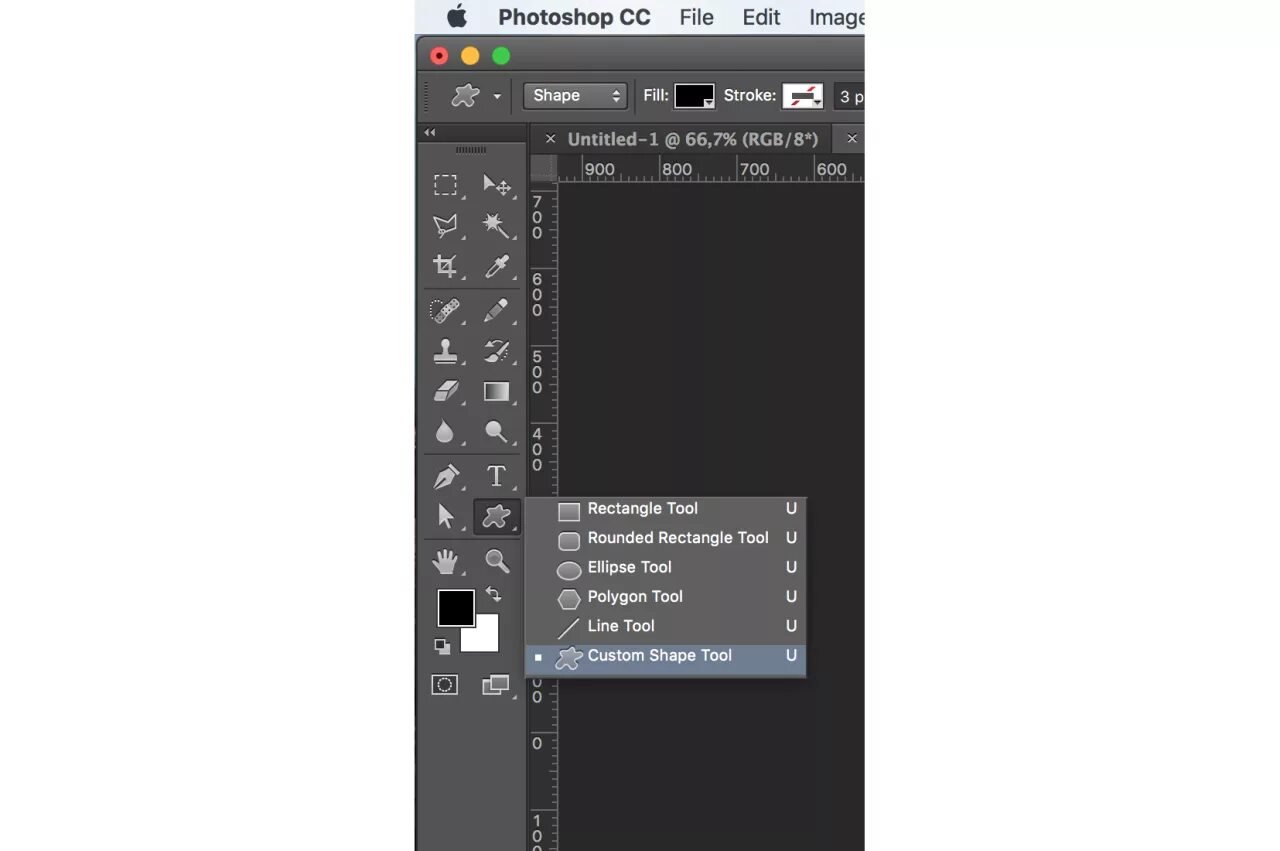Select the Eyedropper tool
The image size is (1280, 851).
tap(496, 266)
